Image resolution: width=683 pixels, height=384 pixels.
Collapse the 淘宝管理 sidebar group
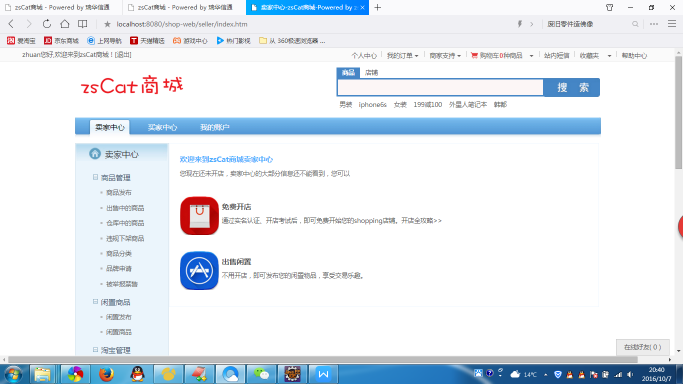[95, 349]
